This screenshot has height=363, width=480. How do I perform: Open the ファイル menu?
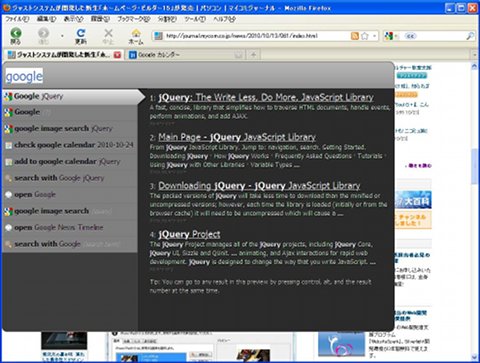coord(17,19)
